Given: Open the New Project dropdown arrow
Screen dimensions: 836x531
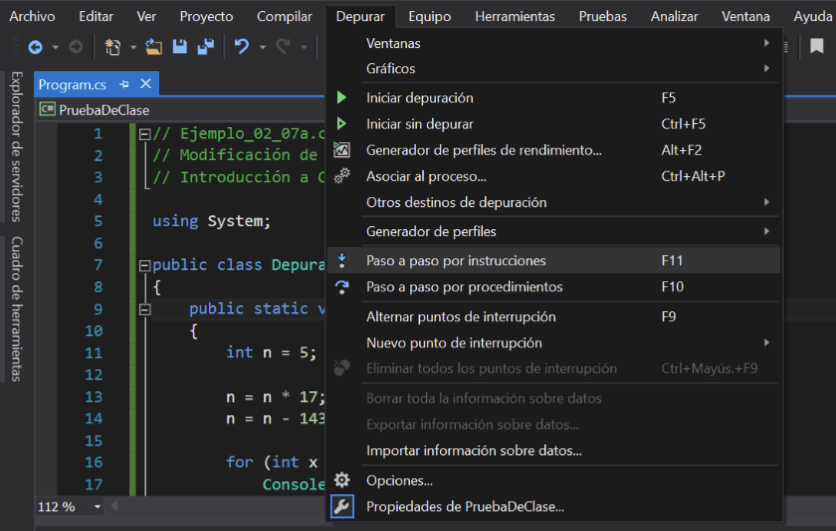Looking at the screenshot, I should (x=133, y=47).
